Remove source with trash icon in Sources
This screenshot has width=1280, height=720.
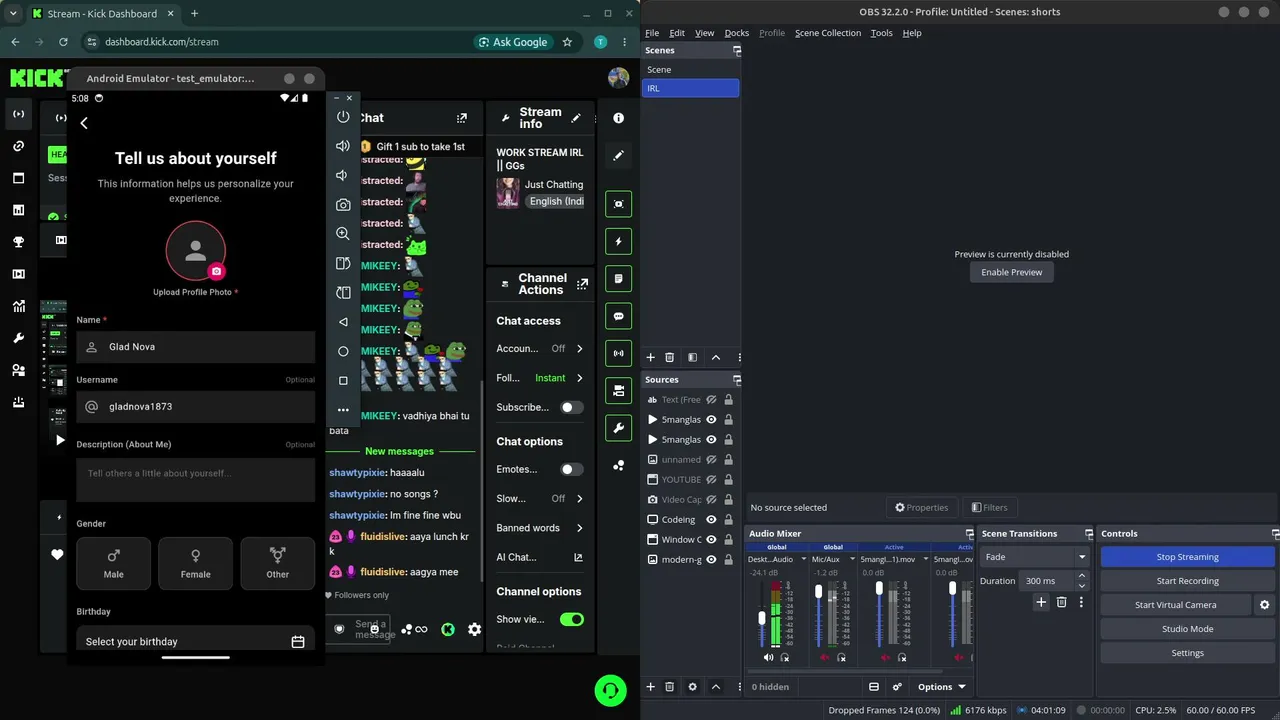click(x=670, y=687)
